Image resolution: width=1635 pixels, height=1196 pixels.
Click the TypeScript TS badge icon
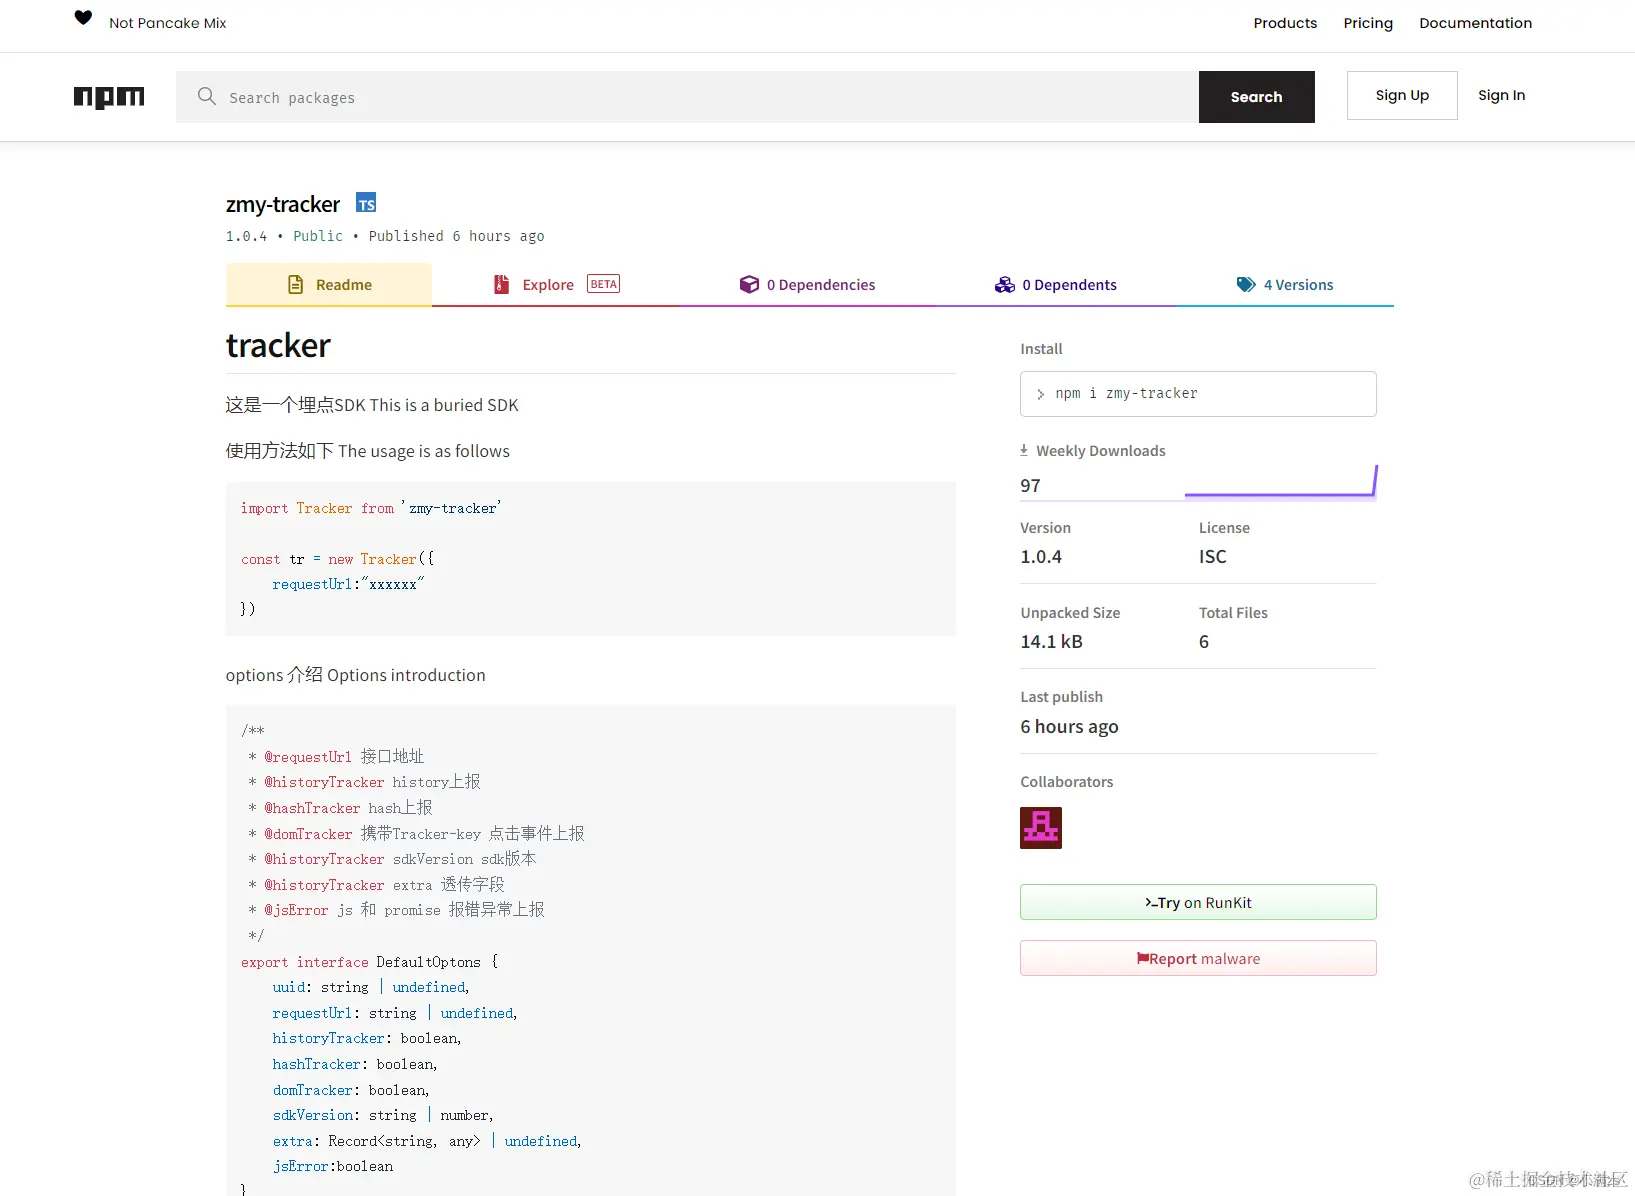(x=367, y=203)
